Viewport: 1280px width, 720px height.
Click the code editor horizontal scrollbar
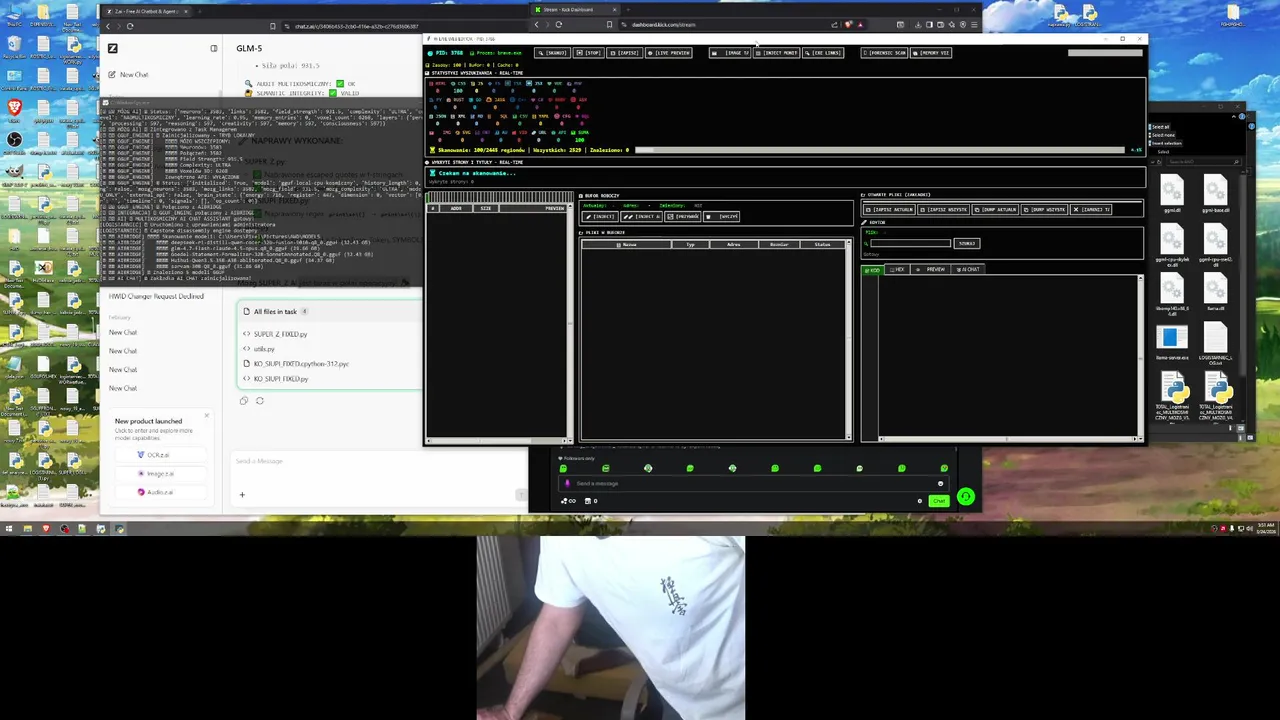pos(1006,438)
